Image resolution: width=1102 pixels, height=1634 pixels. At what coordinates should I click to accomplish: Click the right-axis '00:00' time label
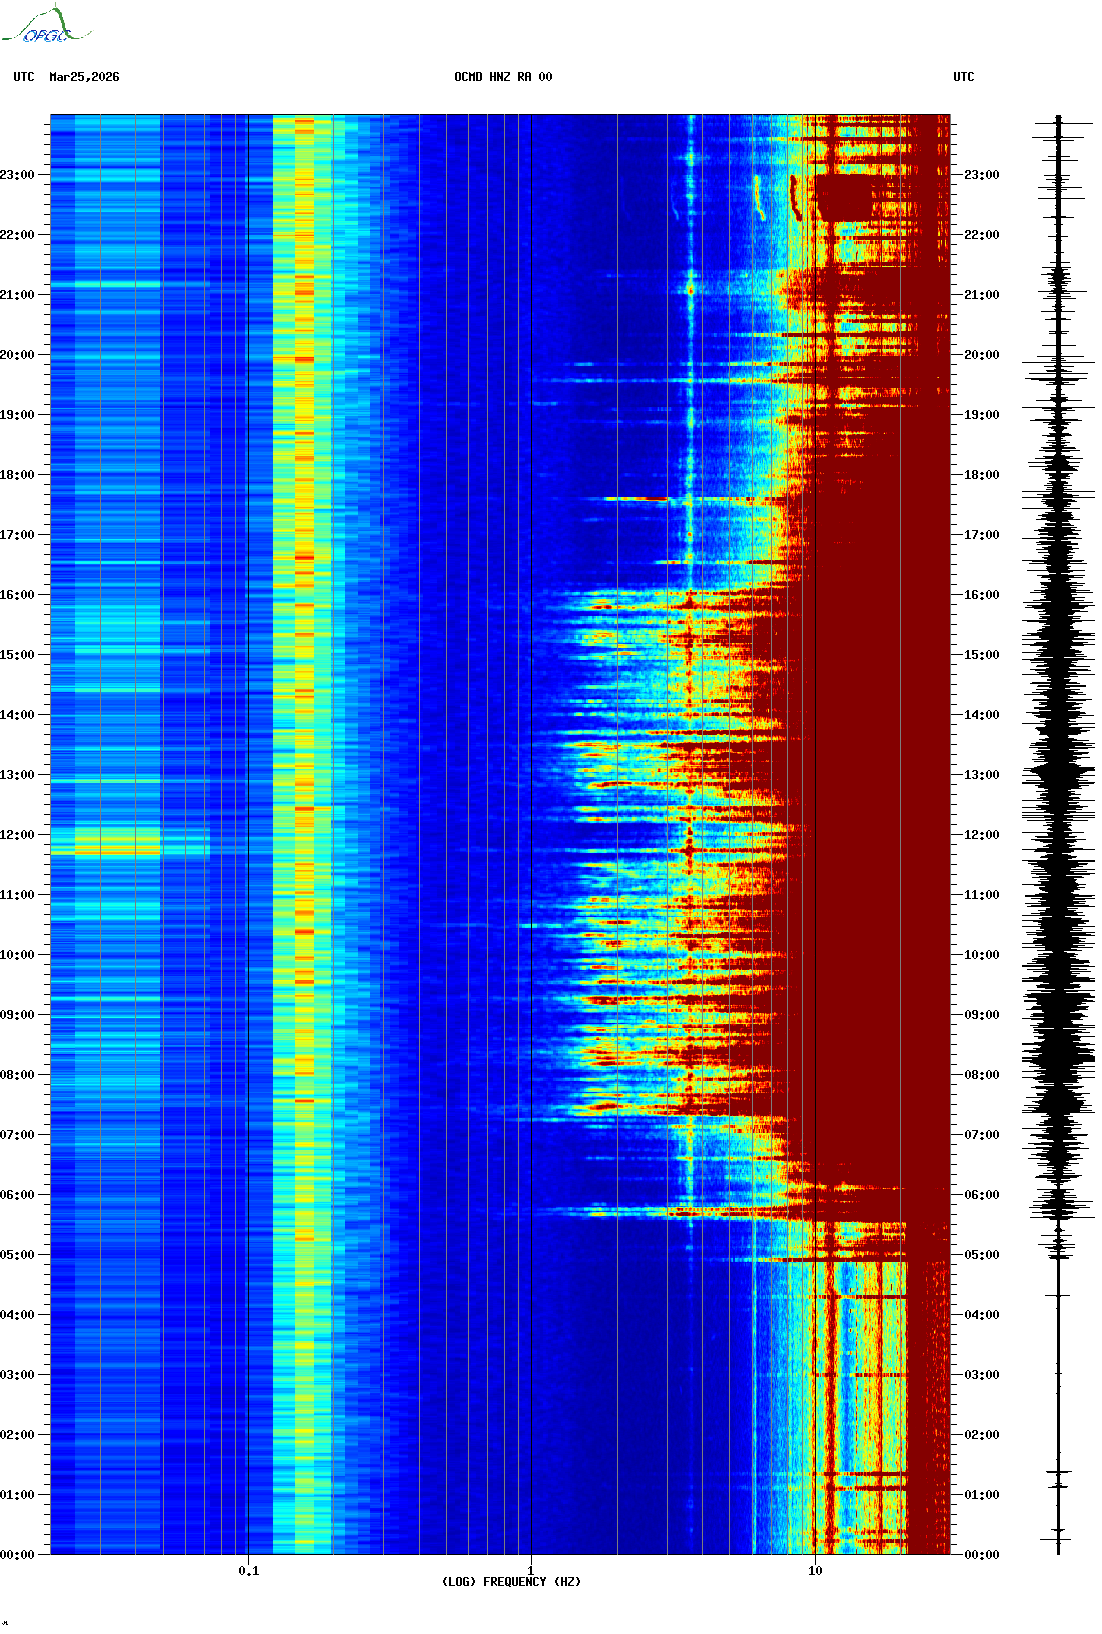982,1555
